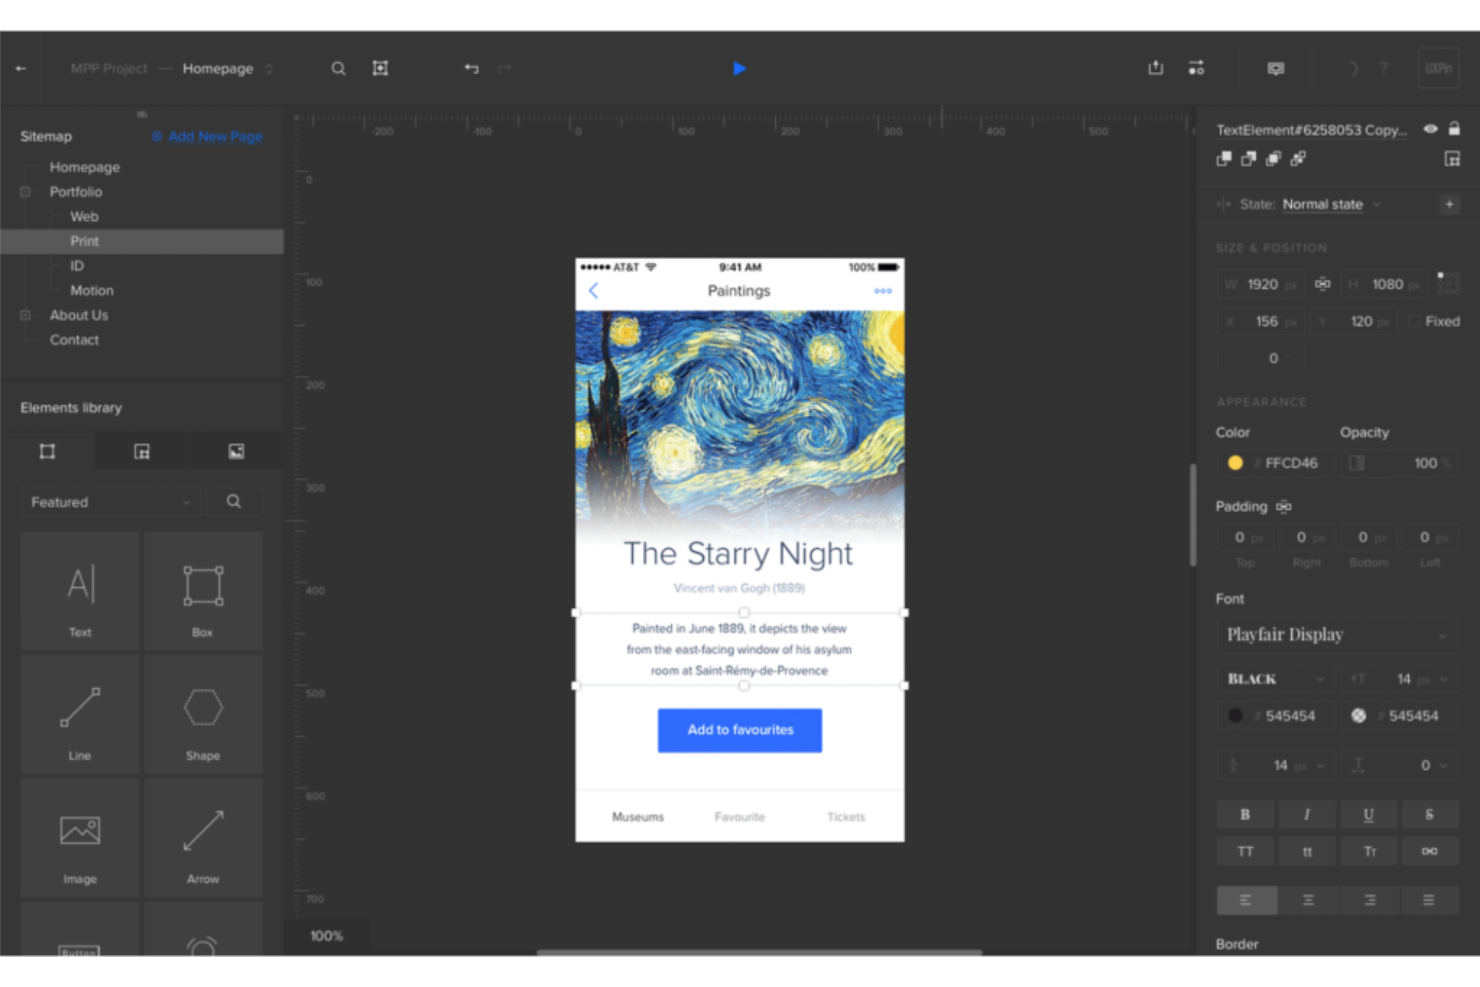
Task: Toggle bold formatting (B)
Action: [x=1245, y=815]
